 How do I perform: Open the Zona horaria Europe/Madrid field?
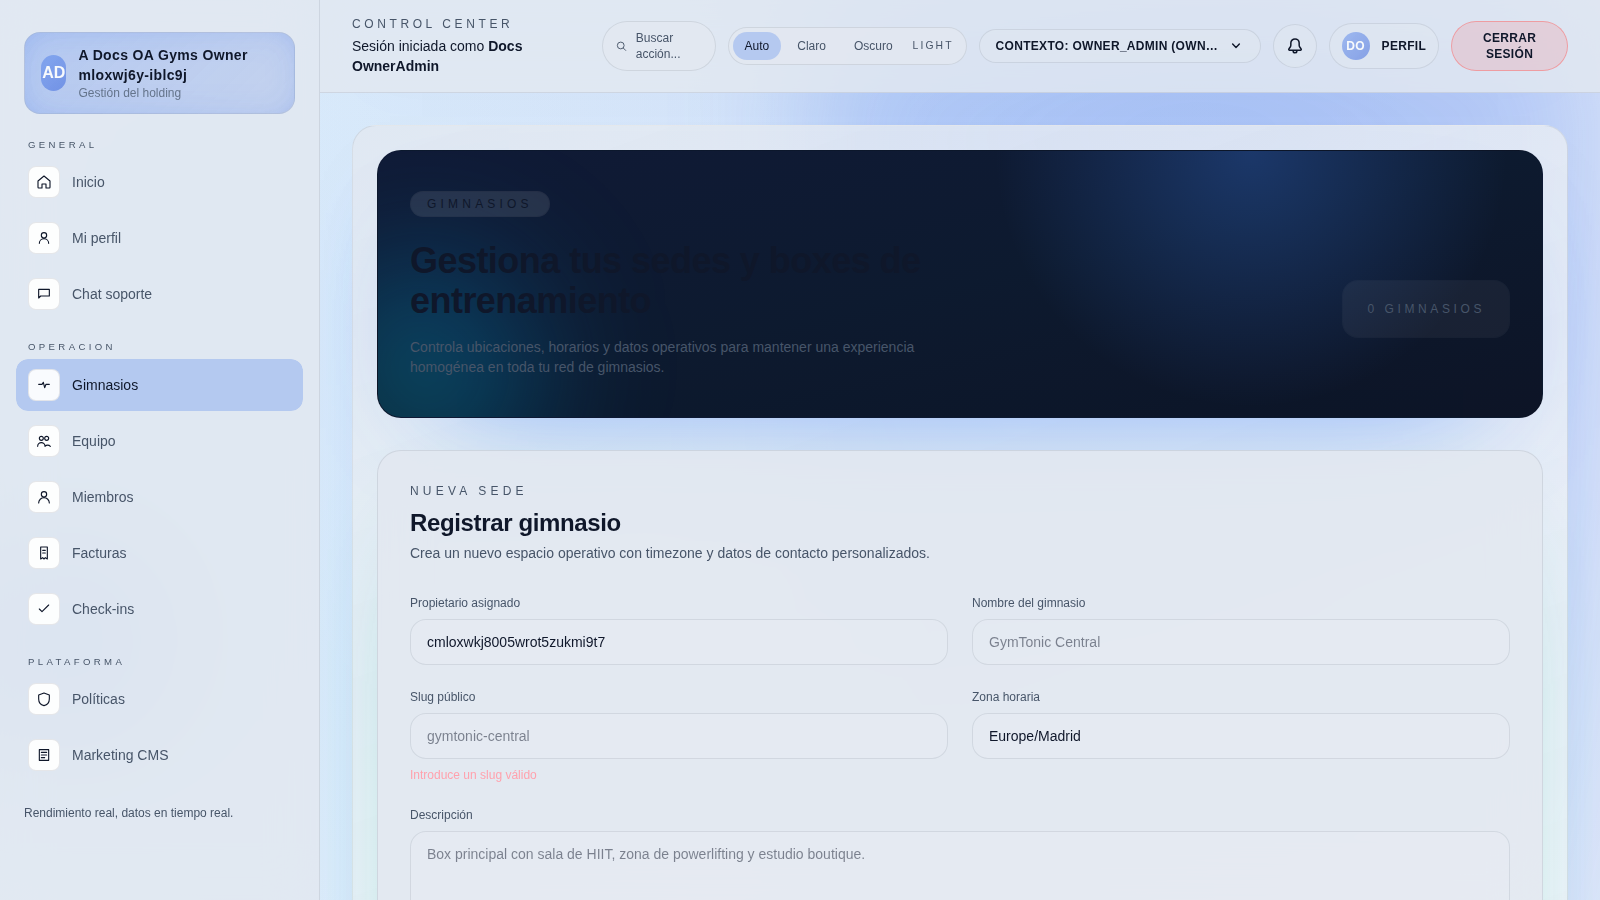(1240, 736)
